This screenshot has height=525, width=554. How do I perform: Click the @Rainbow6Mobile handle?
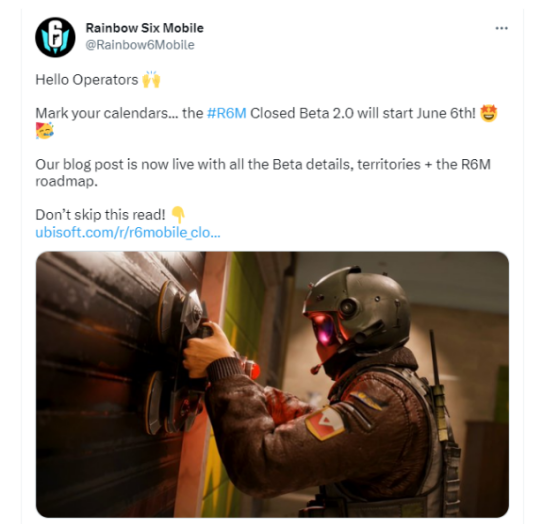coord(140,45)
